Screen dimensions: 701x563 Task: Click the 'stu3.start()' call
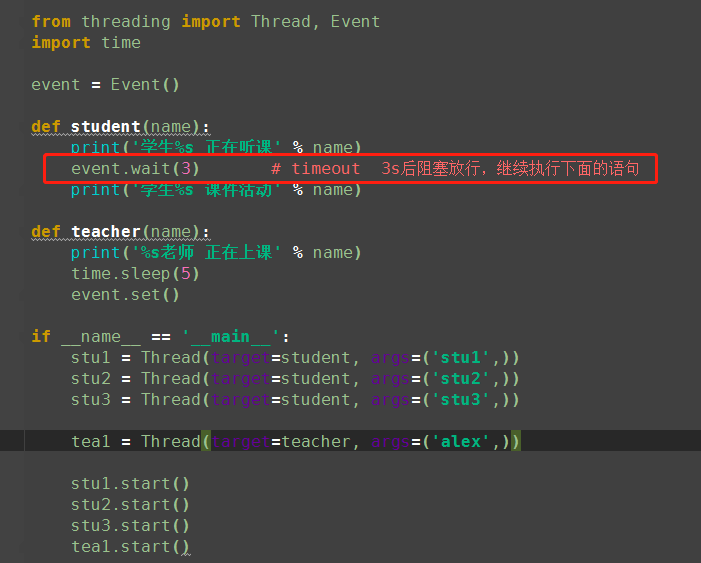pos(130,525)
